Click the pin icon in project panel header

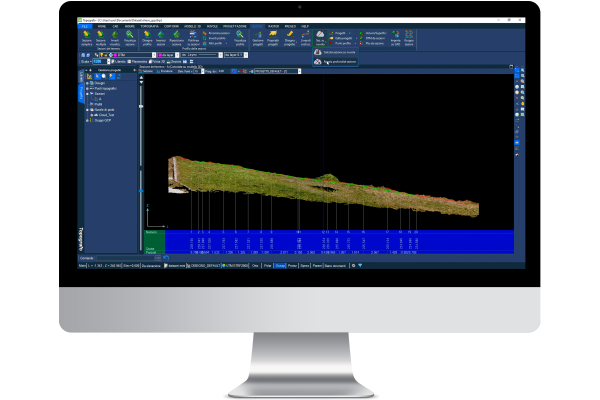click(x=134, y=70)
